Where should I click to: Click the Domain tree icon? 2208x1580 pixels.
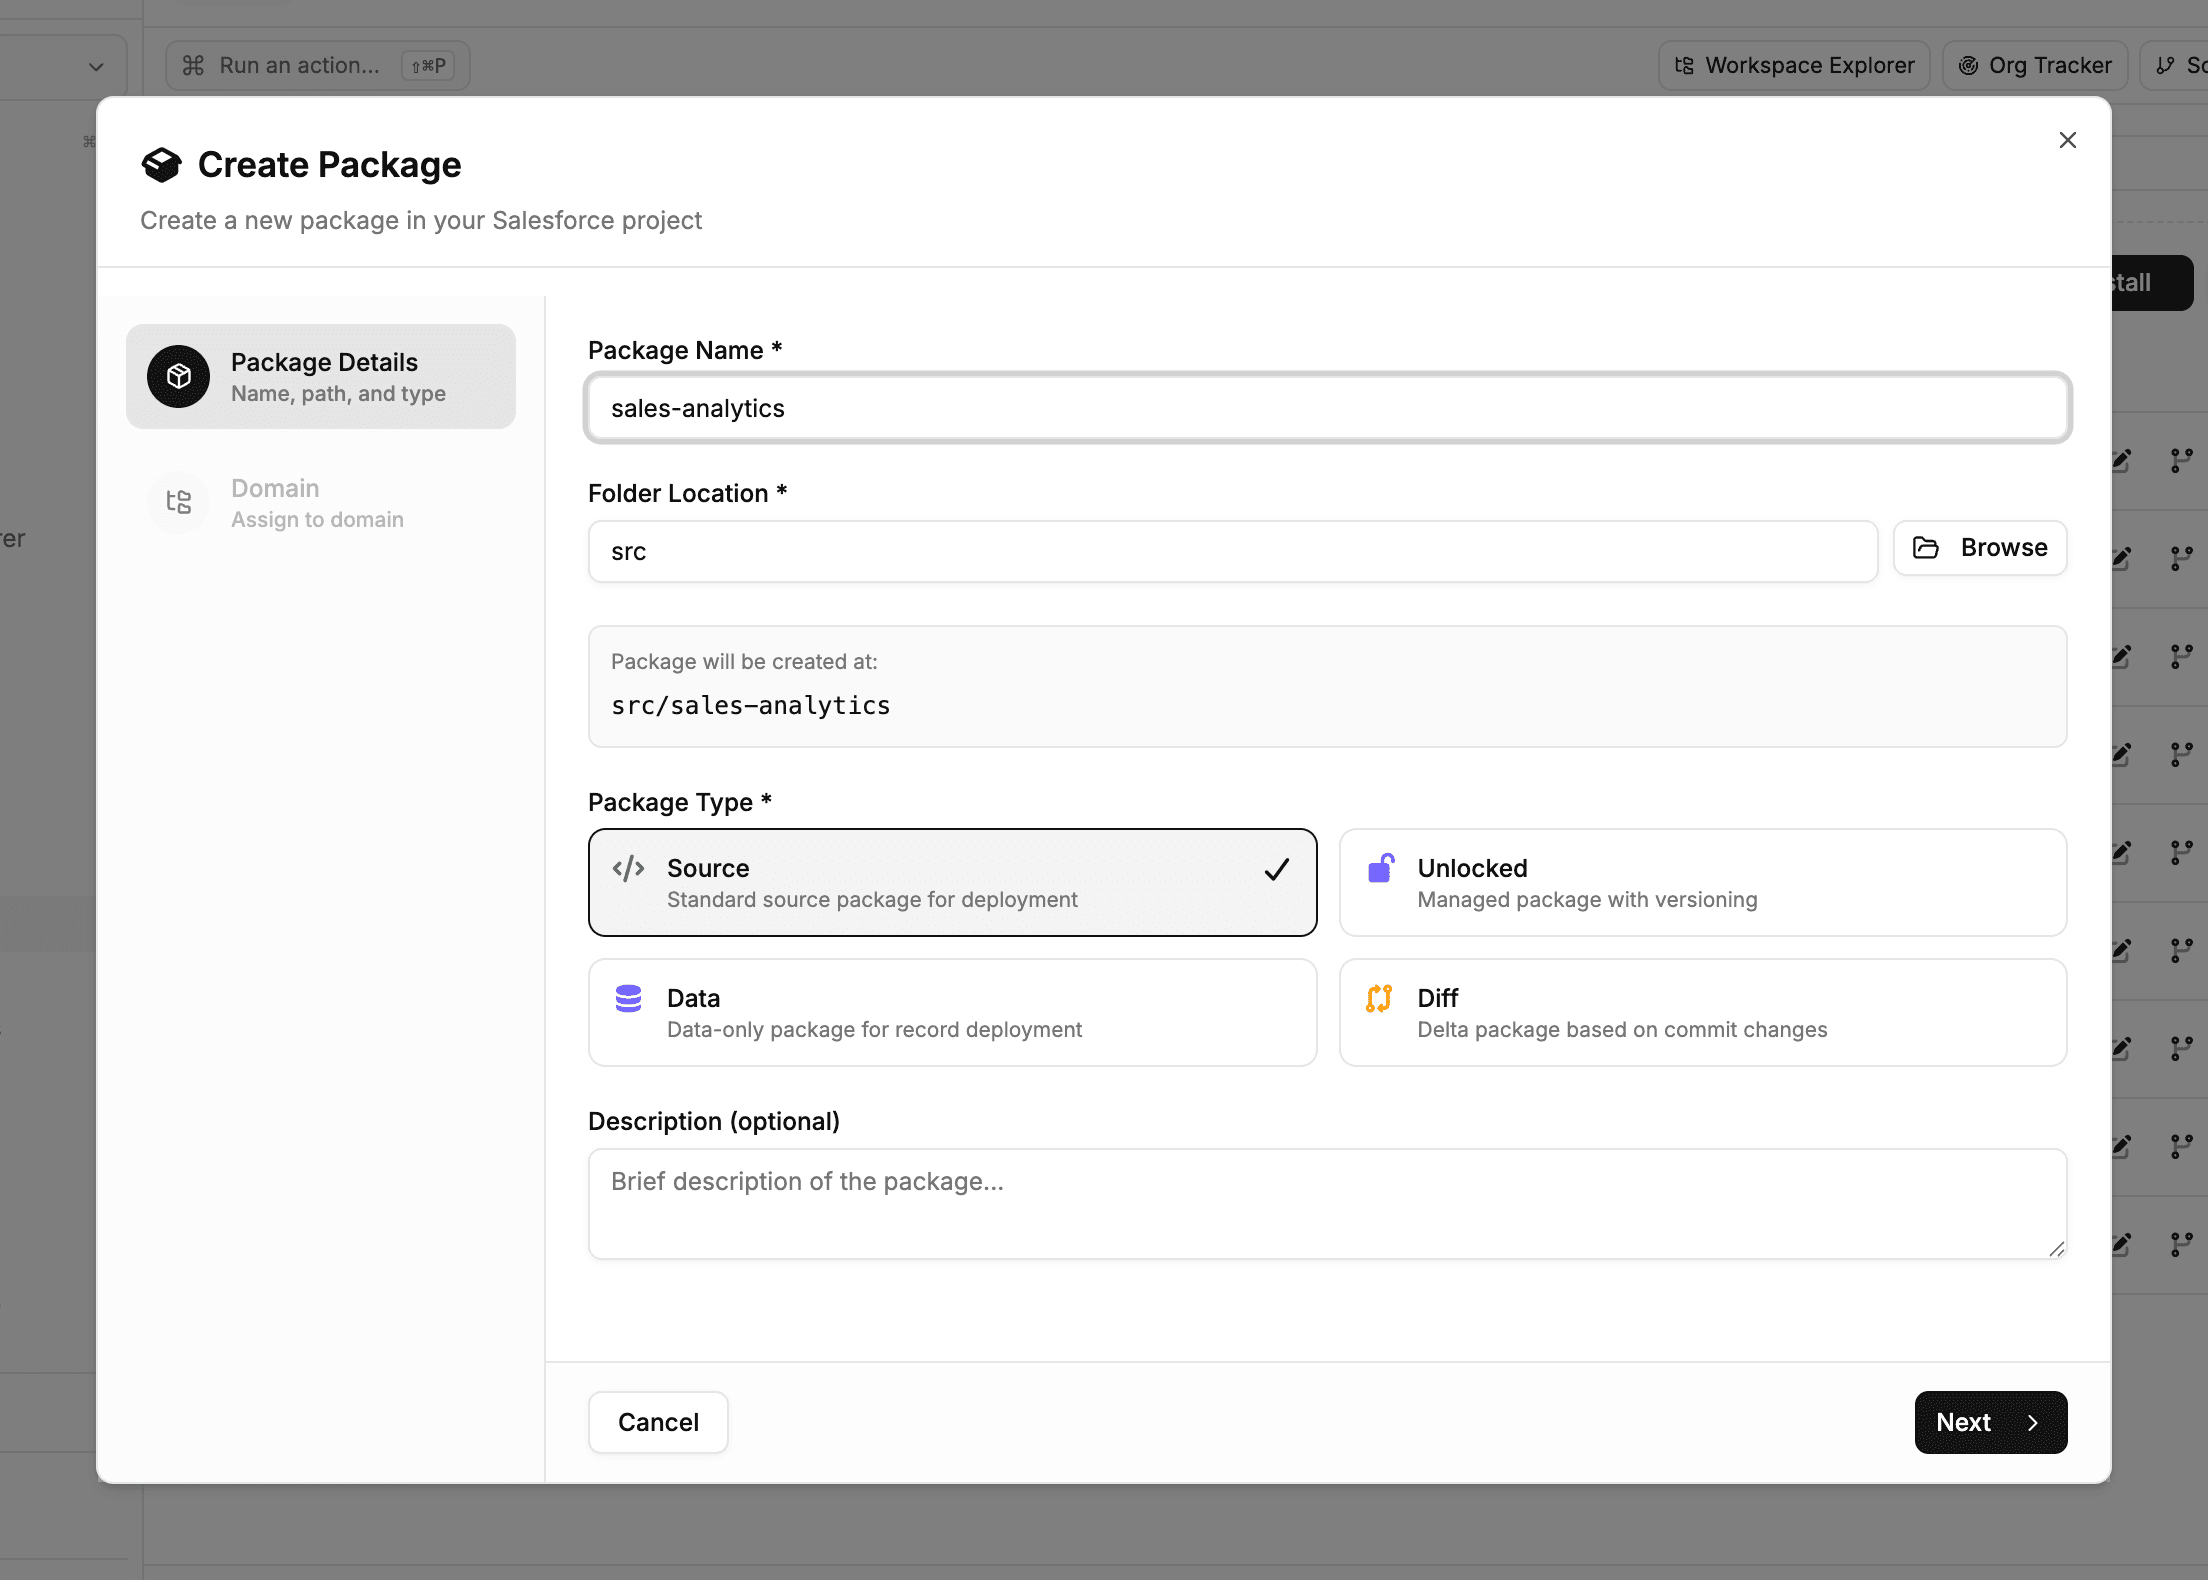coord(179,502)
